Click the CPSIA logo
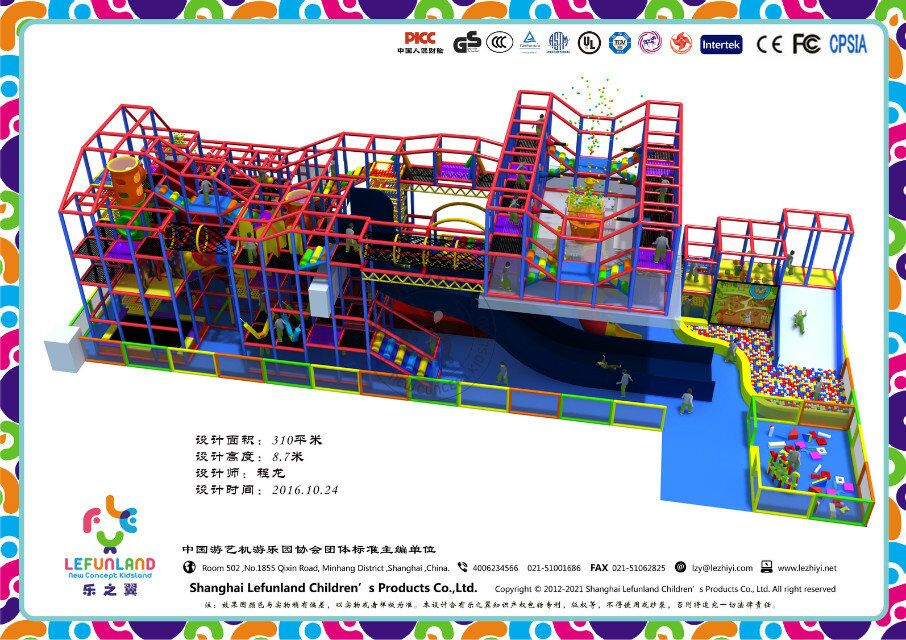This screenshot has height=640, width=906. click(x=848, y=44)
